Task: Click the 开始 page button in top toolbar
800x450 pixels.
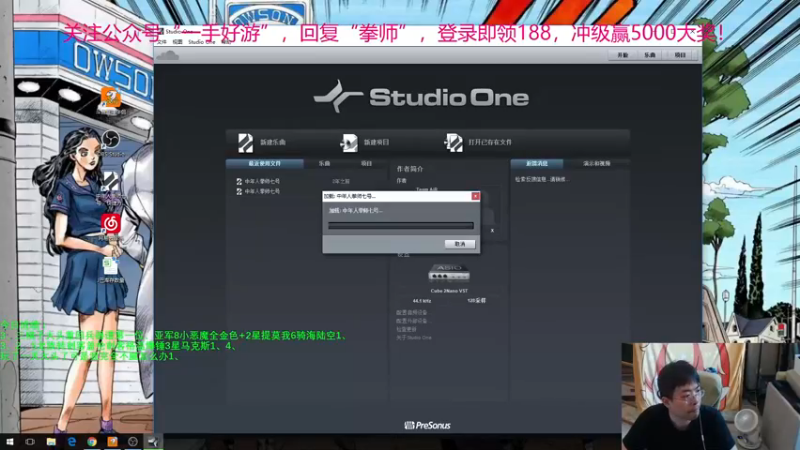Action: click(622, 55)
